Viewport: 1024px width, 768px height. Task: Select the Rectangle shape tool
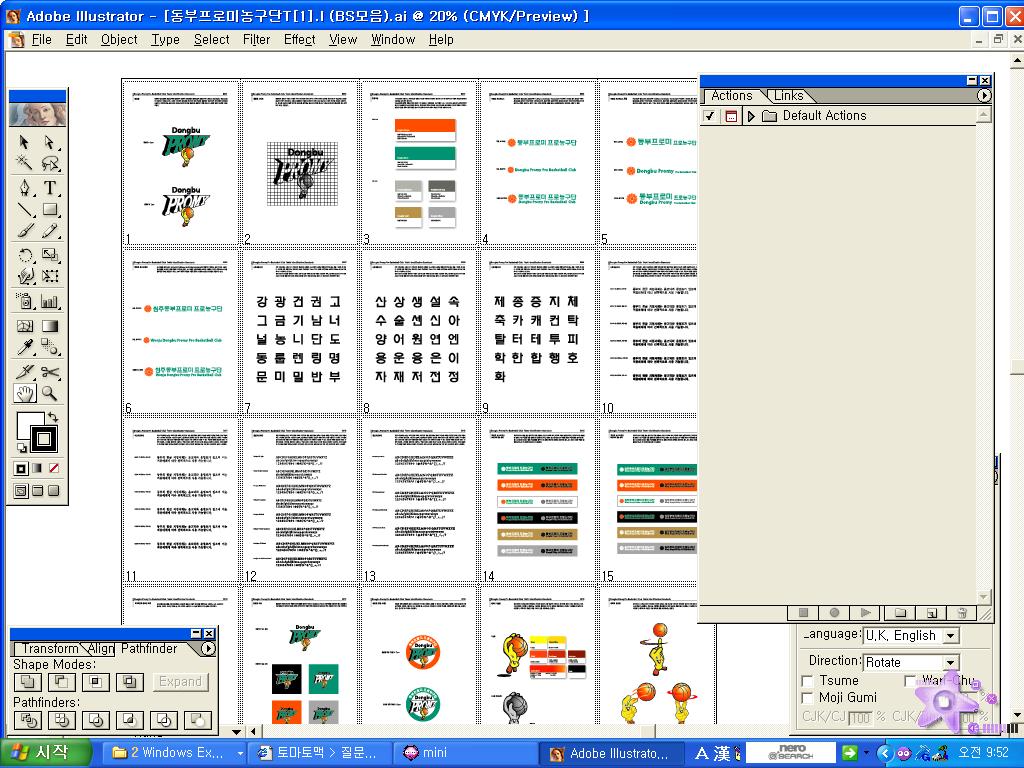coord(49,210)
